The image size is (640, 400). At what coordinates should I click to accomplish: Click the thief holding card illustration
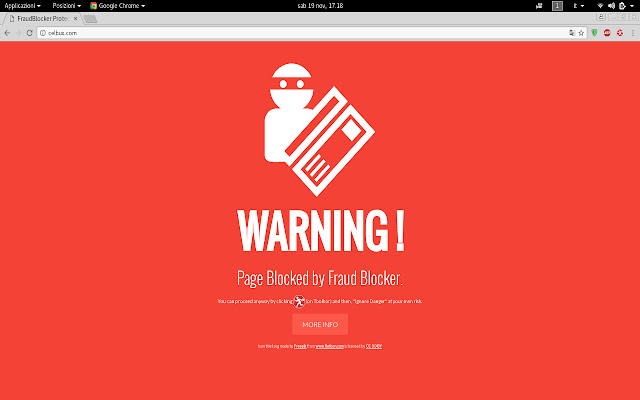pos(320,129)
